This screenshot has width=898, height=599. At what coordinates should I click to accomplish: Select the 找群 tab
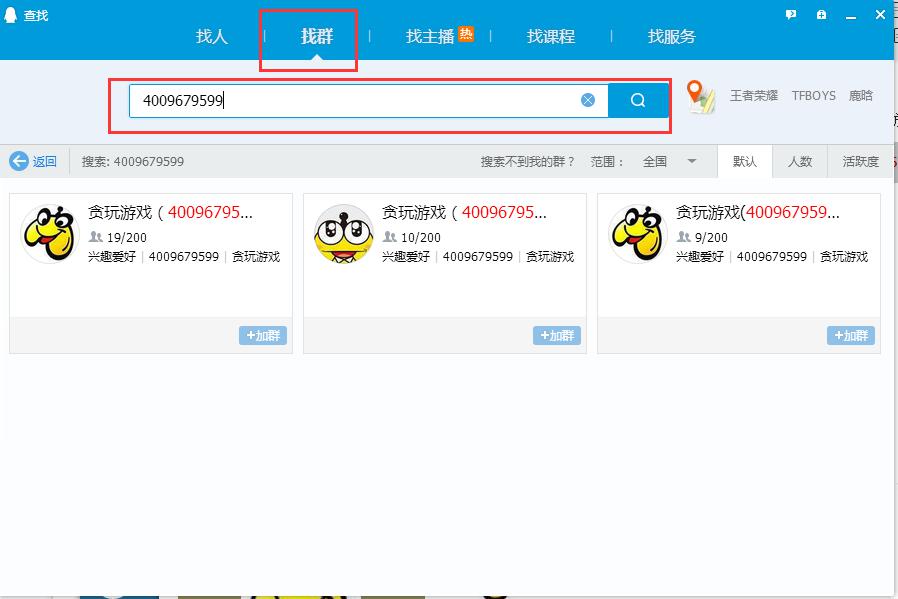coord(317,37)
